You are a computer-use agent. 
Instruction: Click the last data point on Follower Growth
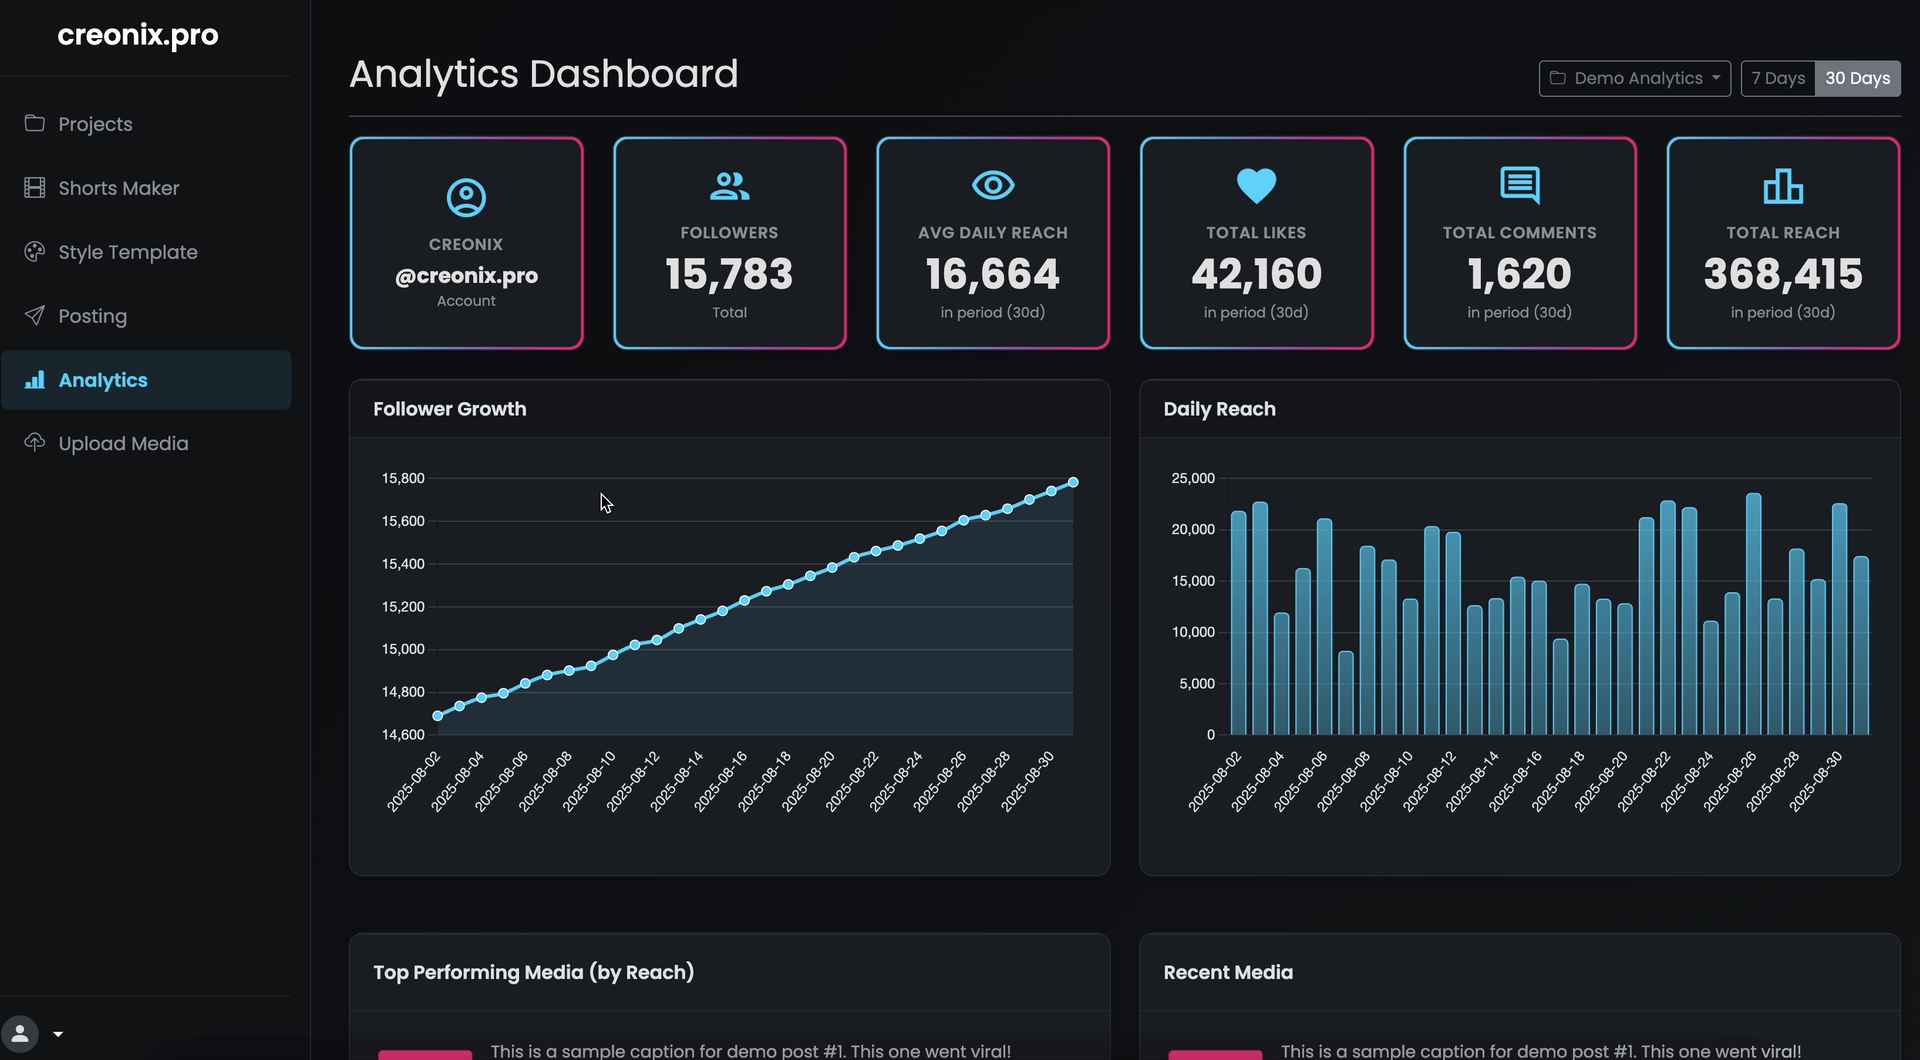pyautogui.click(x=1073, y=482)
